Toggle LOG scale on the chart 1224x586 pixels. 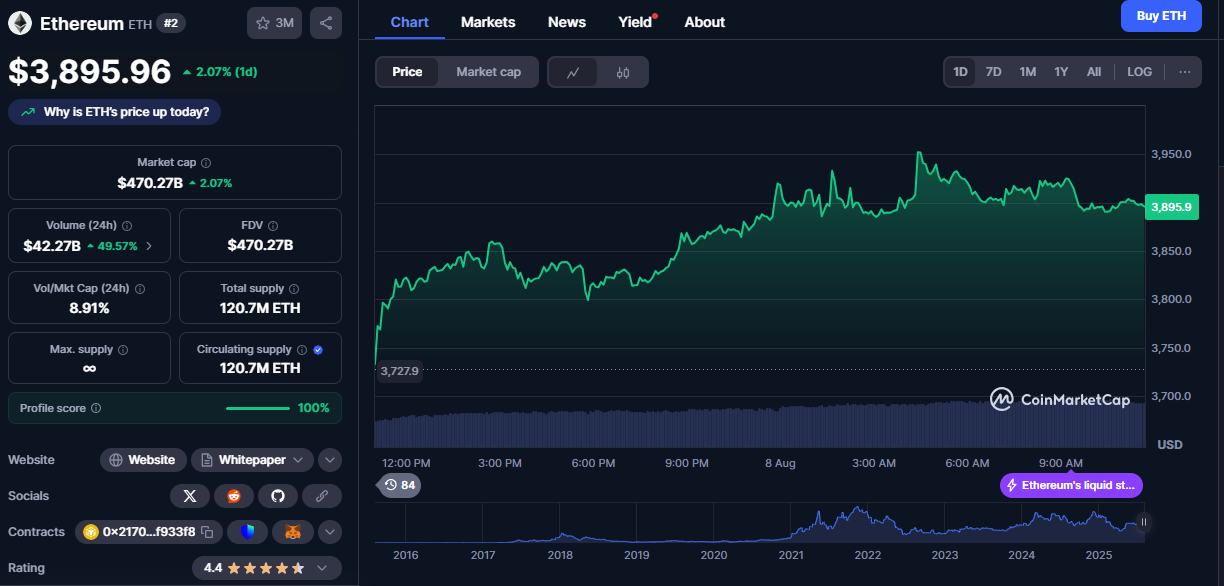click(1139, 72)
